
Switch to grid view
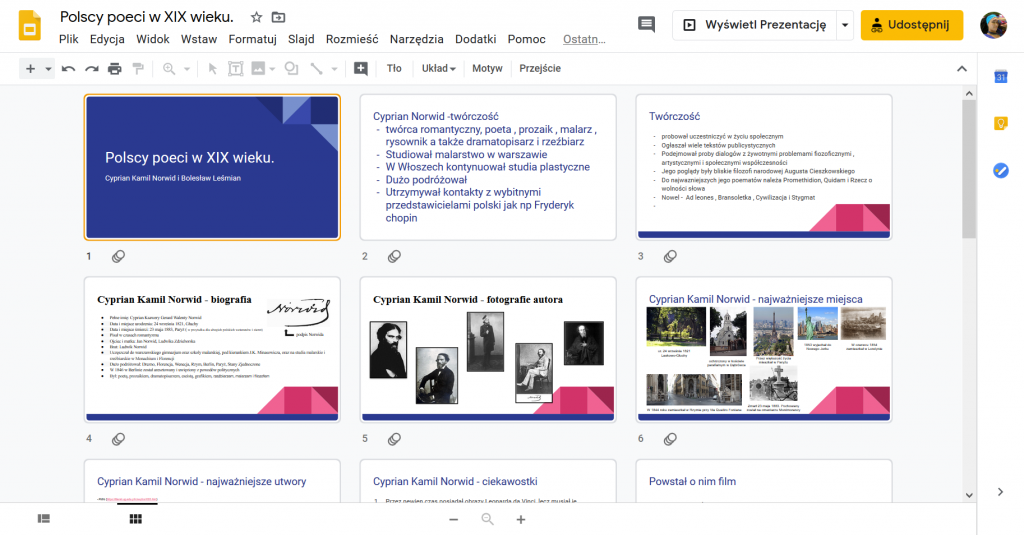(136, 519)
